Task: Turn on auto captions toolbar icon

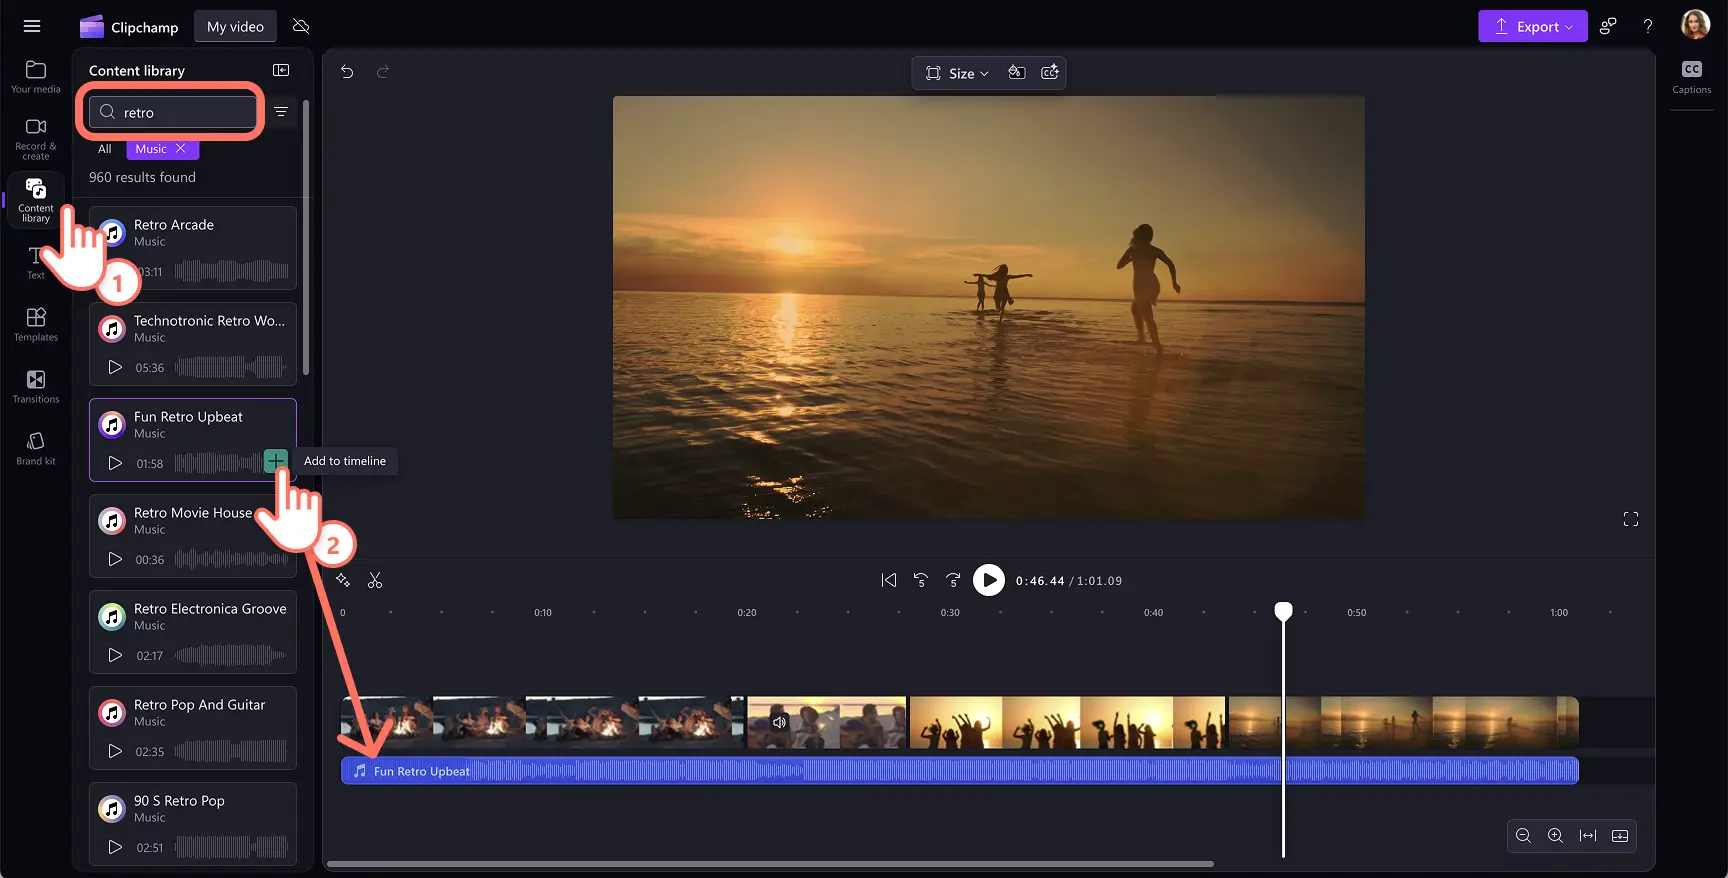Action: 1050,72
